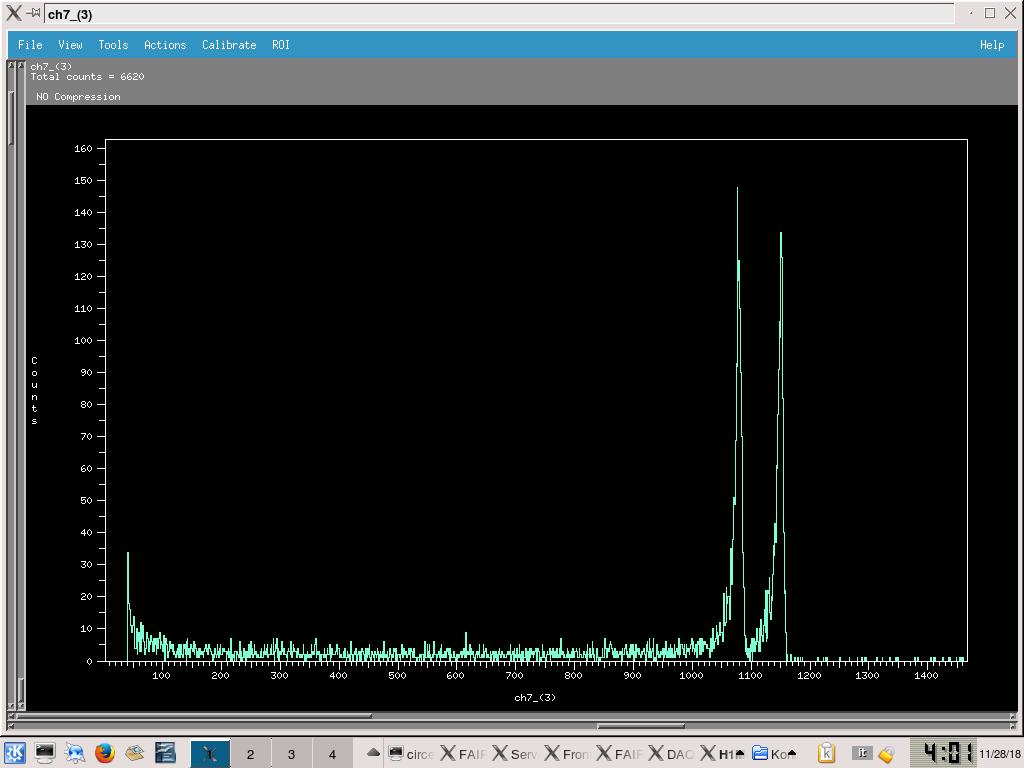Viewport: 1024px width, 768px height.
Task: Open the View menu
Action: tap(70, 45)
